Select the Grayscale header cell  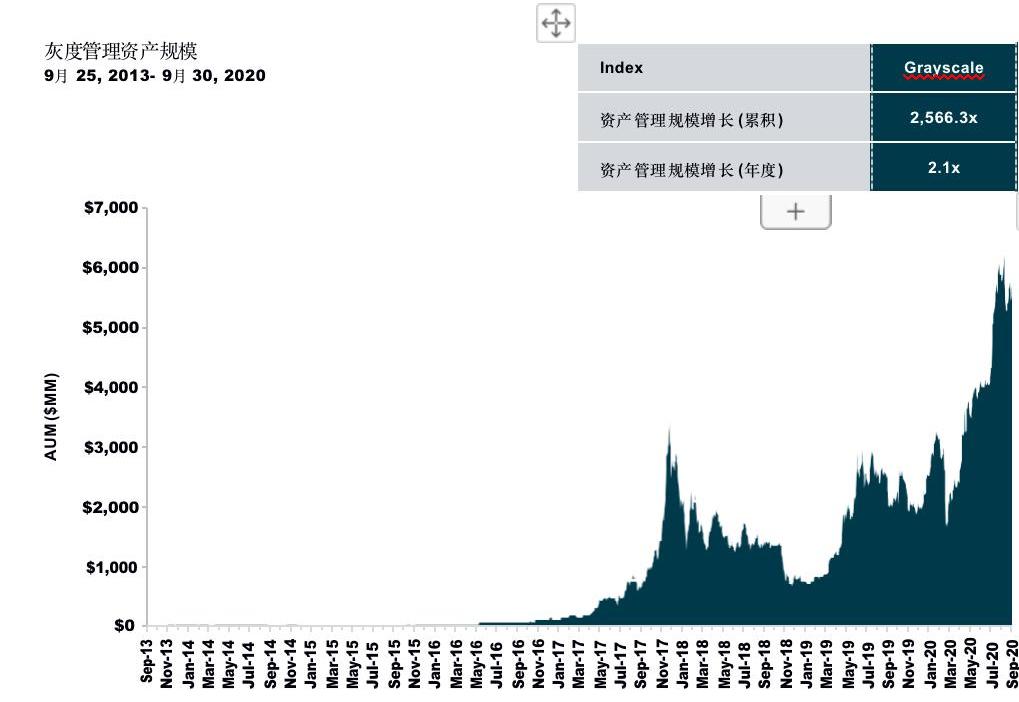[944, 68]
